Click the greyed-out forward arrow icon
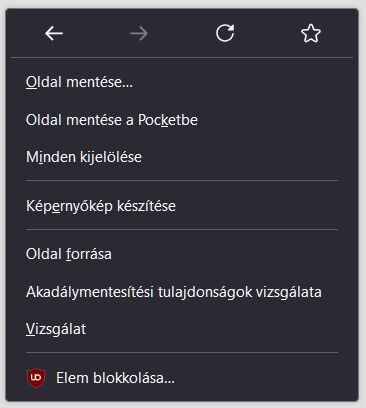The height and width of the screenshot is (408, 366). 139,33
